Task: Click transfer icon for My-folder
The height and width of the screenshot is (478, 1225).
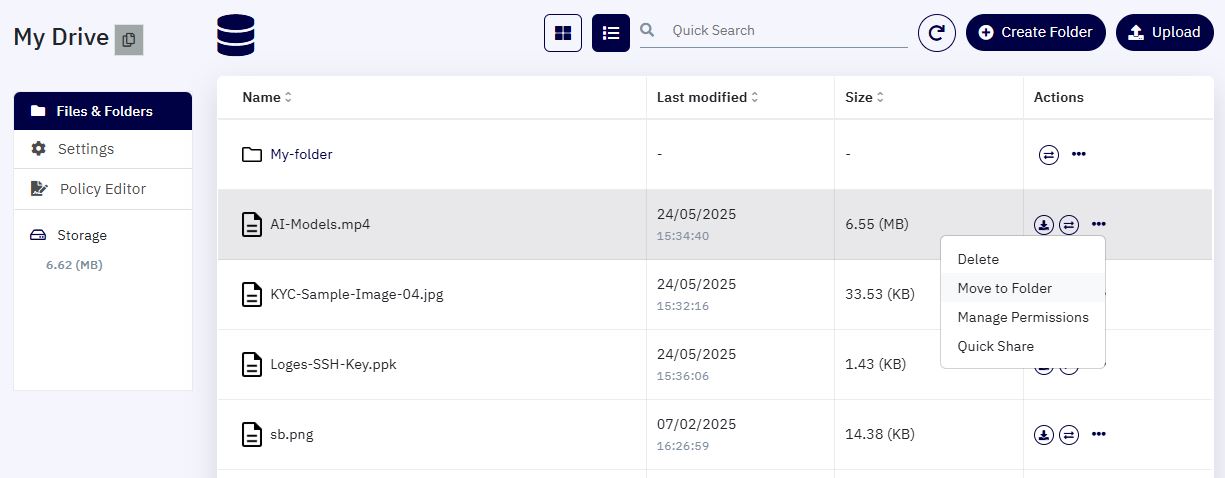Action: tap(1049, 155)
